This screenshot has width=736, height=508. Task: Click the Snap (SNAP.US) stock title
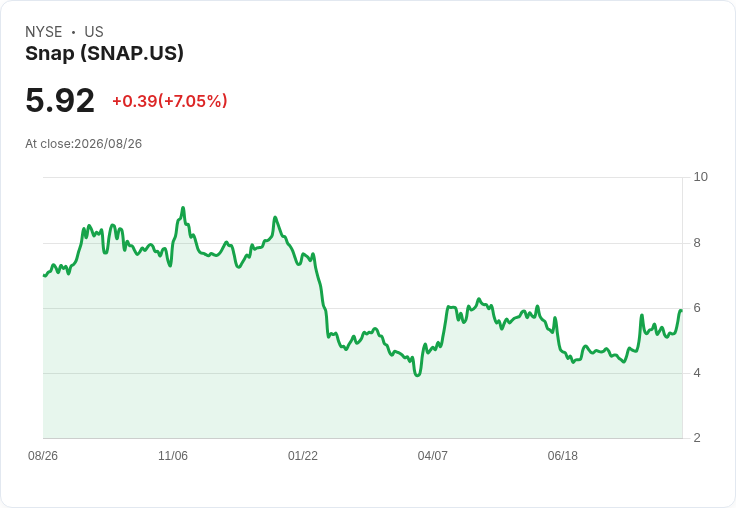(x=104, y=53)
